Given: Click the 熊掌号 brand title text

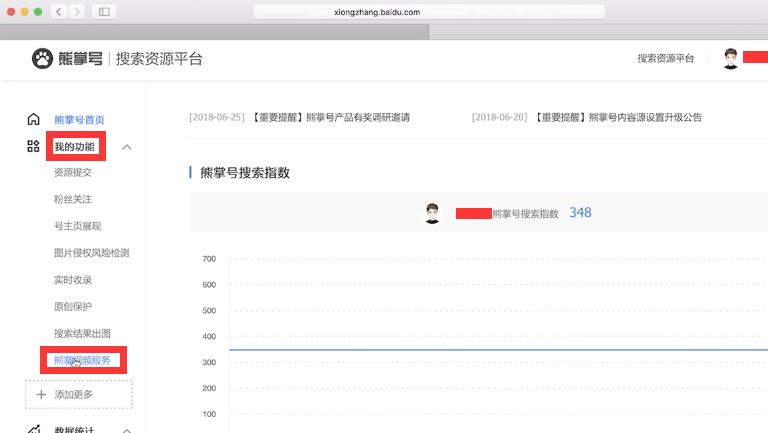Looking at the screenshot, I should [80, 59].
